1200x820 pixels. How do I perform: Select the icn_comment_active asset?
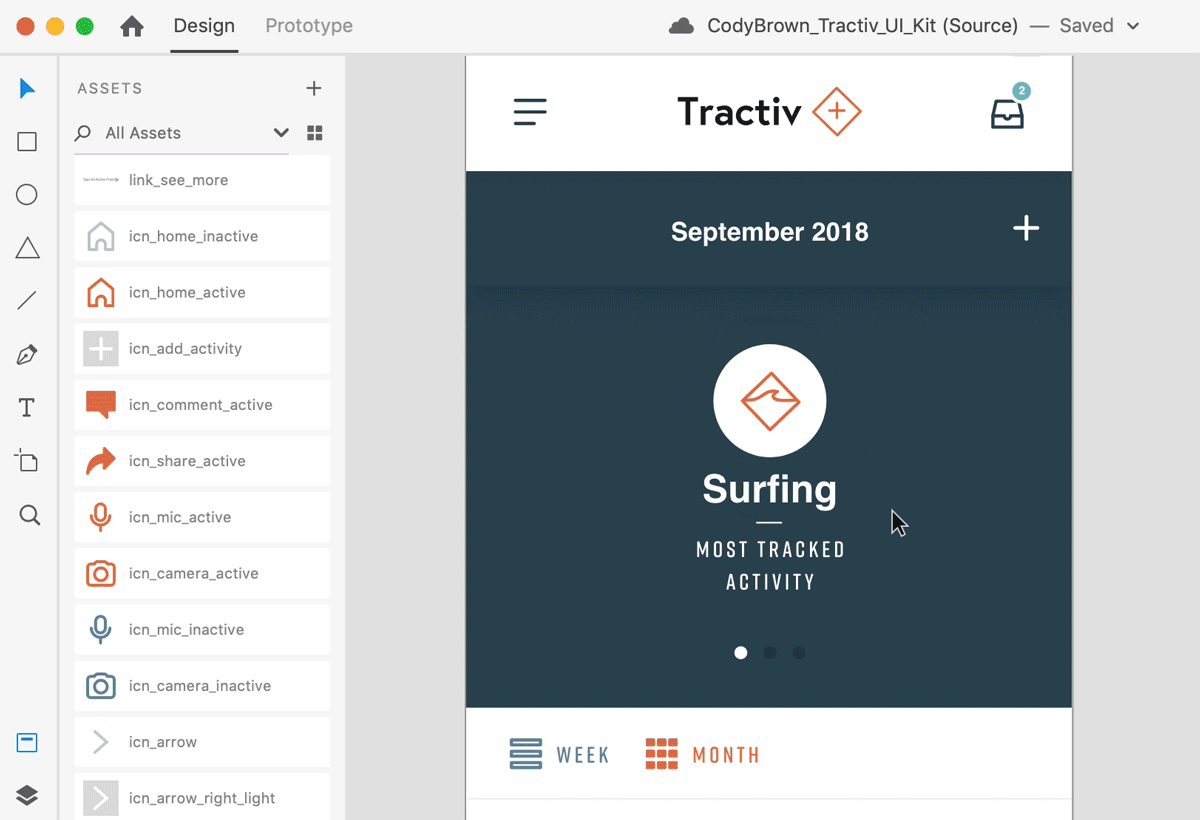pyautogui.click(x=202, y=405)
